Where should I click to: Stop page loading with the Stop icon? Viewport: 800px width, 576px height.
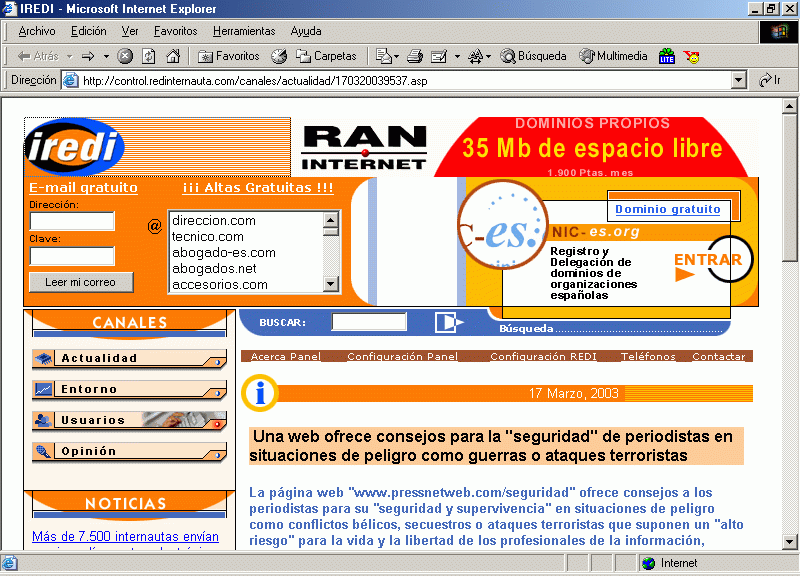(x=125, y=56)
